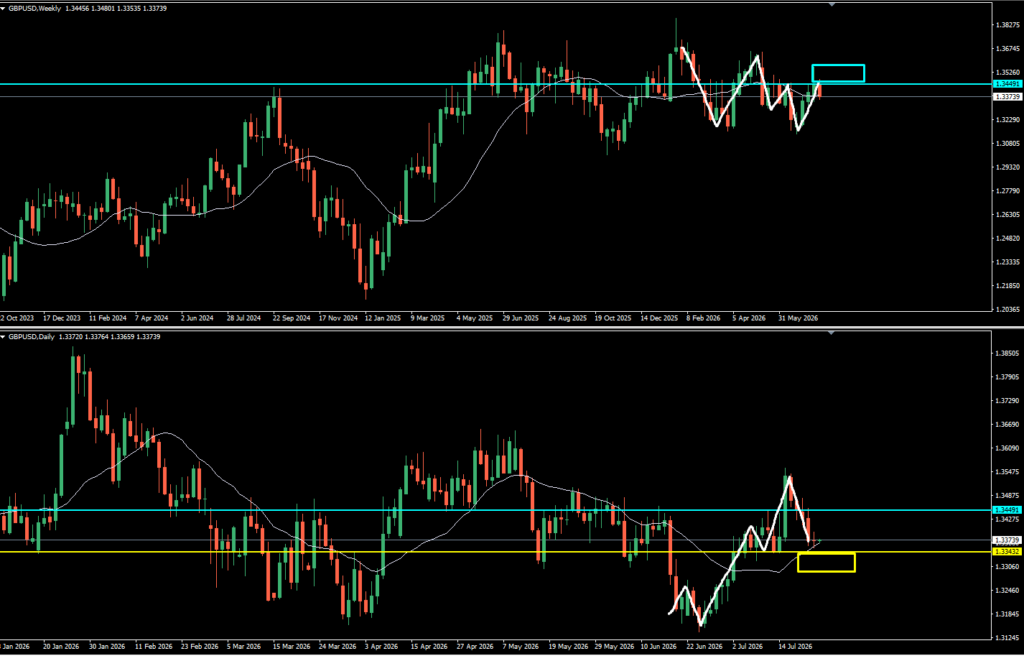Viewport: 1024px width, 656px height.
Task: Click the yellow 1.33432 price label
Action: pos(1007,552)
